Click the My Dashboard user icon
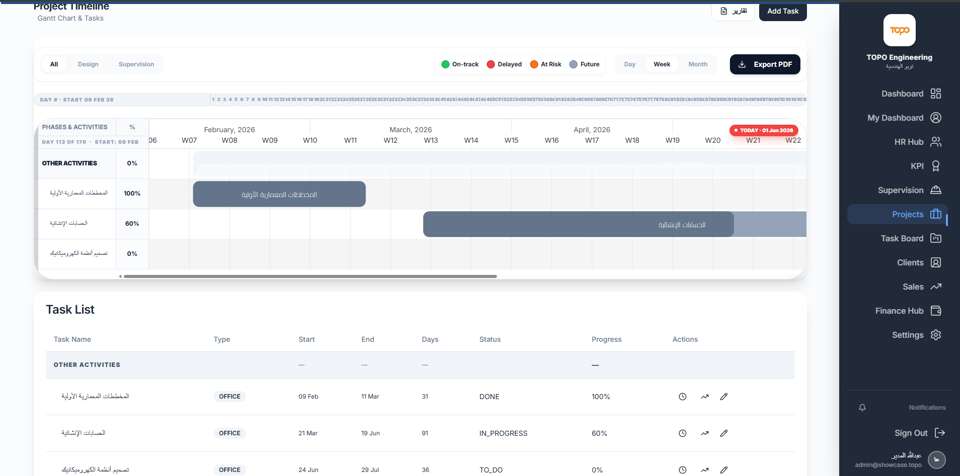Viewport: 960px width, 476px height. (x=935, y=118)
